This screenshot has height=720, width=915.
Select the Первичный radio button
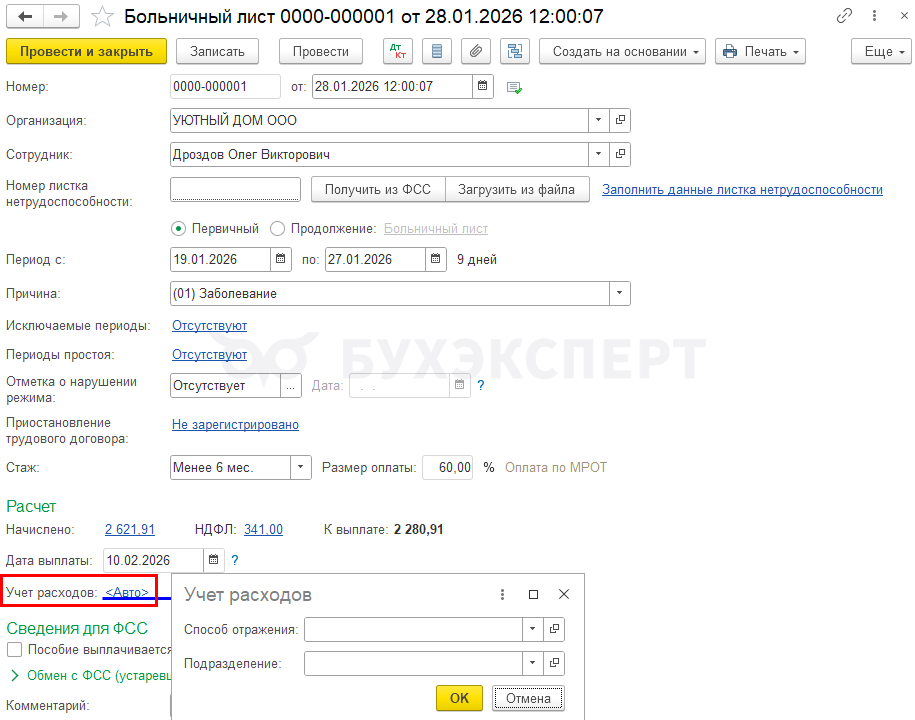coord(179,229)
